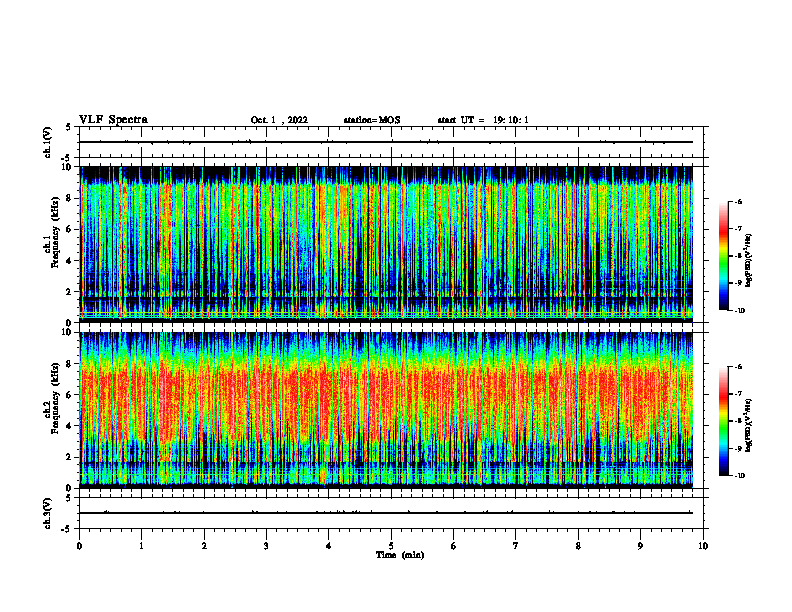Click the ch.1 panel '8' kHz tick label

pos(69,198)
